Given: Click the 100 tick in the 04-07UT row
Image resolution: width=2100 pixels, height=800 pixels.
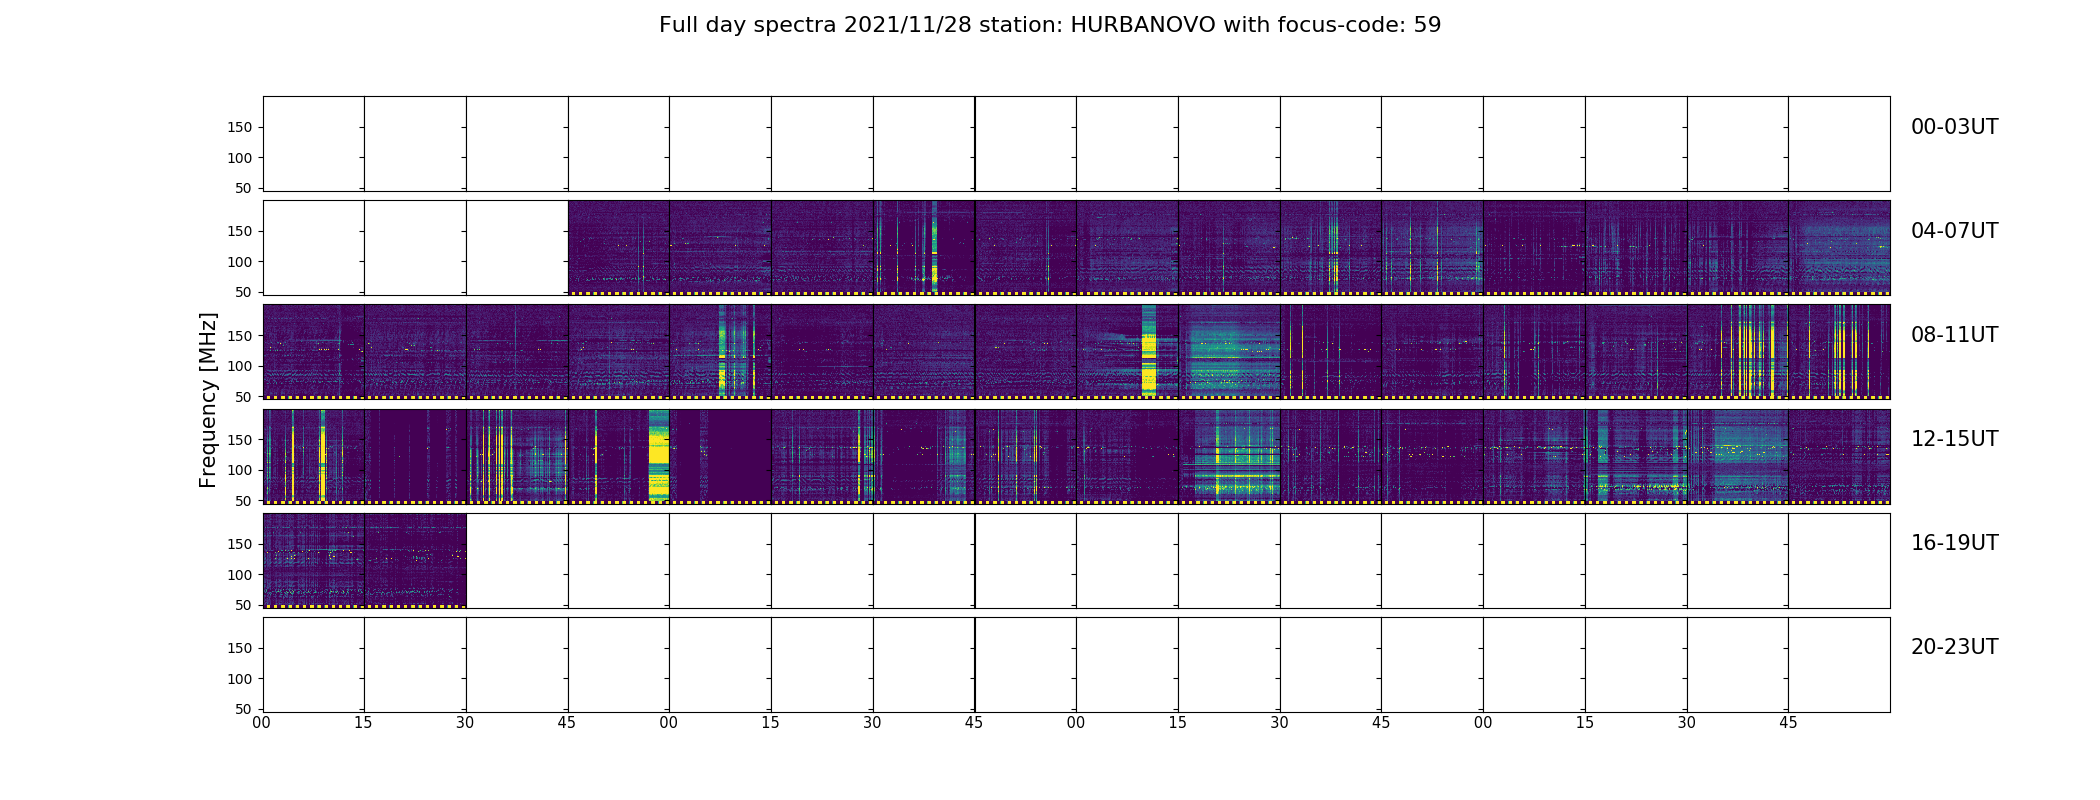Looking at the screenshot, I should click(240, 262).
